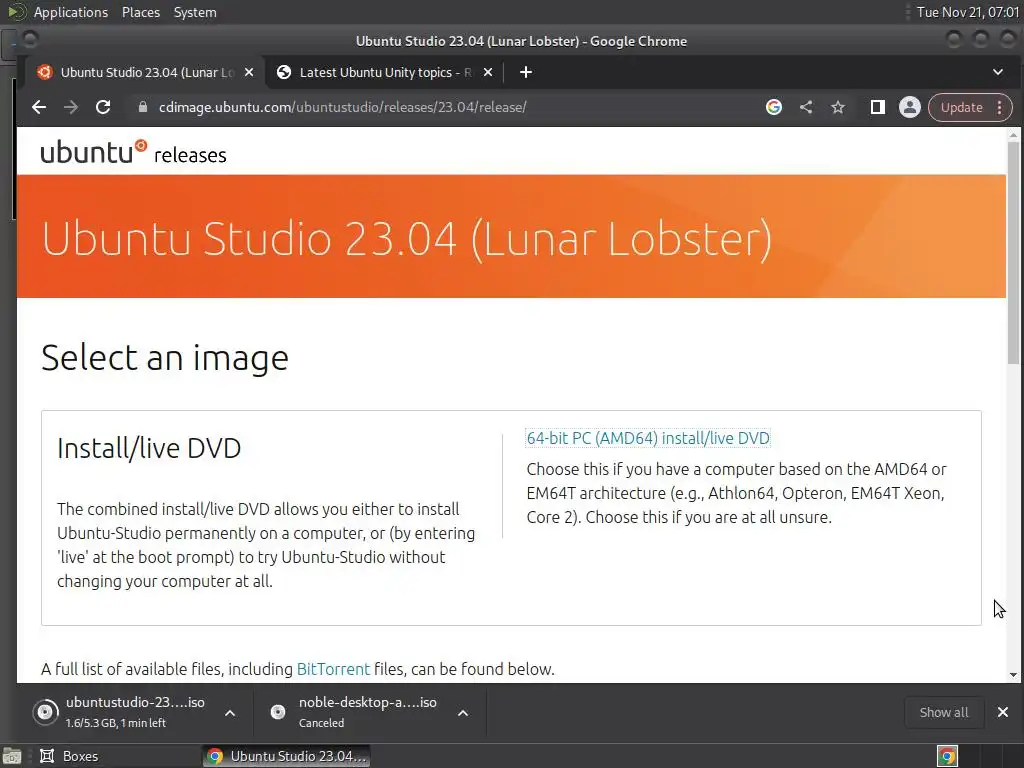
Task: Click the Ubuntu Studio 23.04 page heading
Action: click(x=406, y=238)
